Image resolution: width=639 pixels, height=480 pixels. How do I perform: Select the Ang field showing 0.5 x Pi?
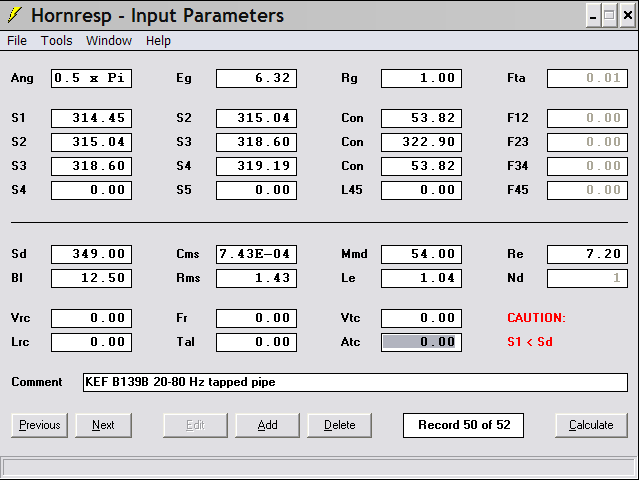(x=91, y=78)
